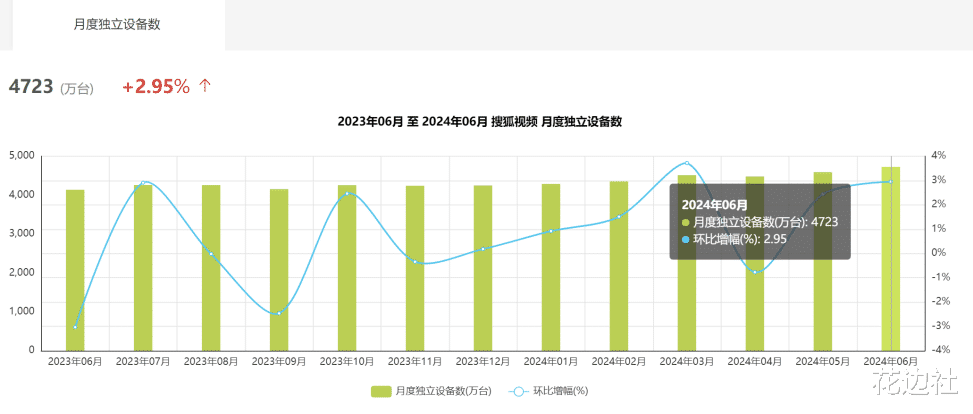Screen dimensions: 973x414
Task: Select the 2024年05月 bar
Action: click(823, 261)
